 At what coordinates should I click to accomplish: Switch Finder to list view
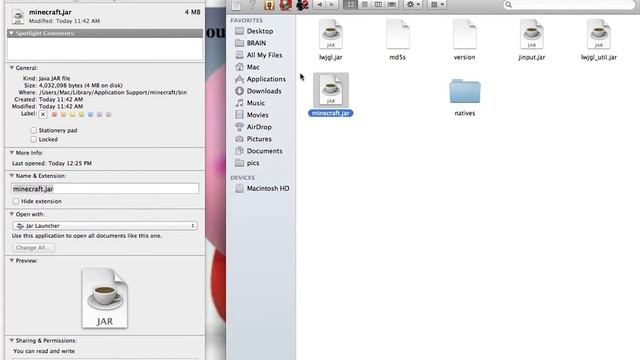pos(364,4)
